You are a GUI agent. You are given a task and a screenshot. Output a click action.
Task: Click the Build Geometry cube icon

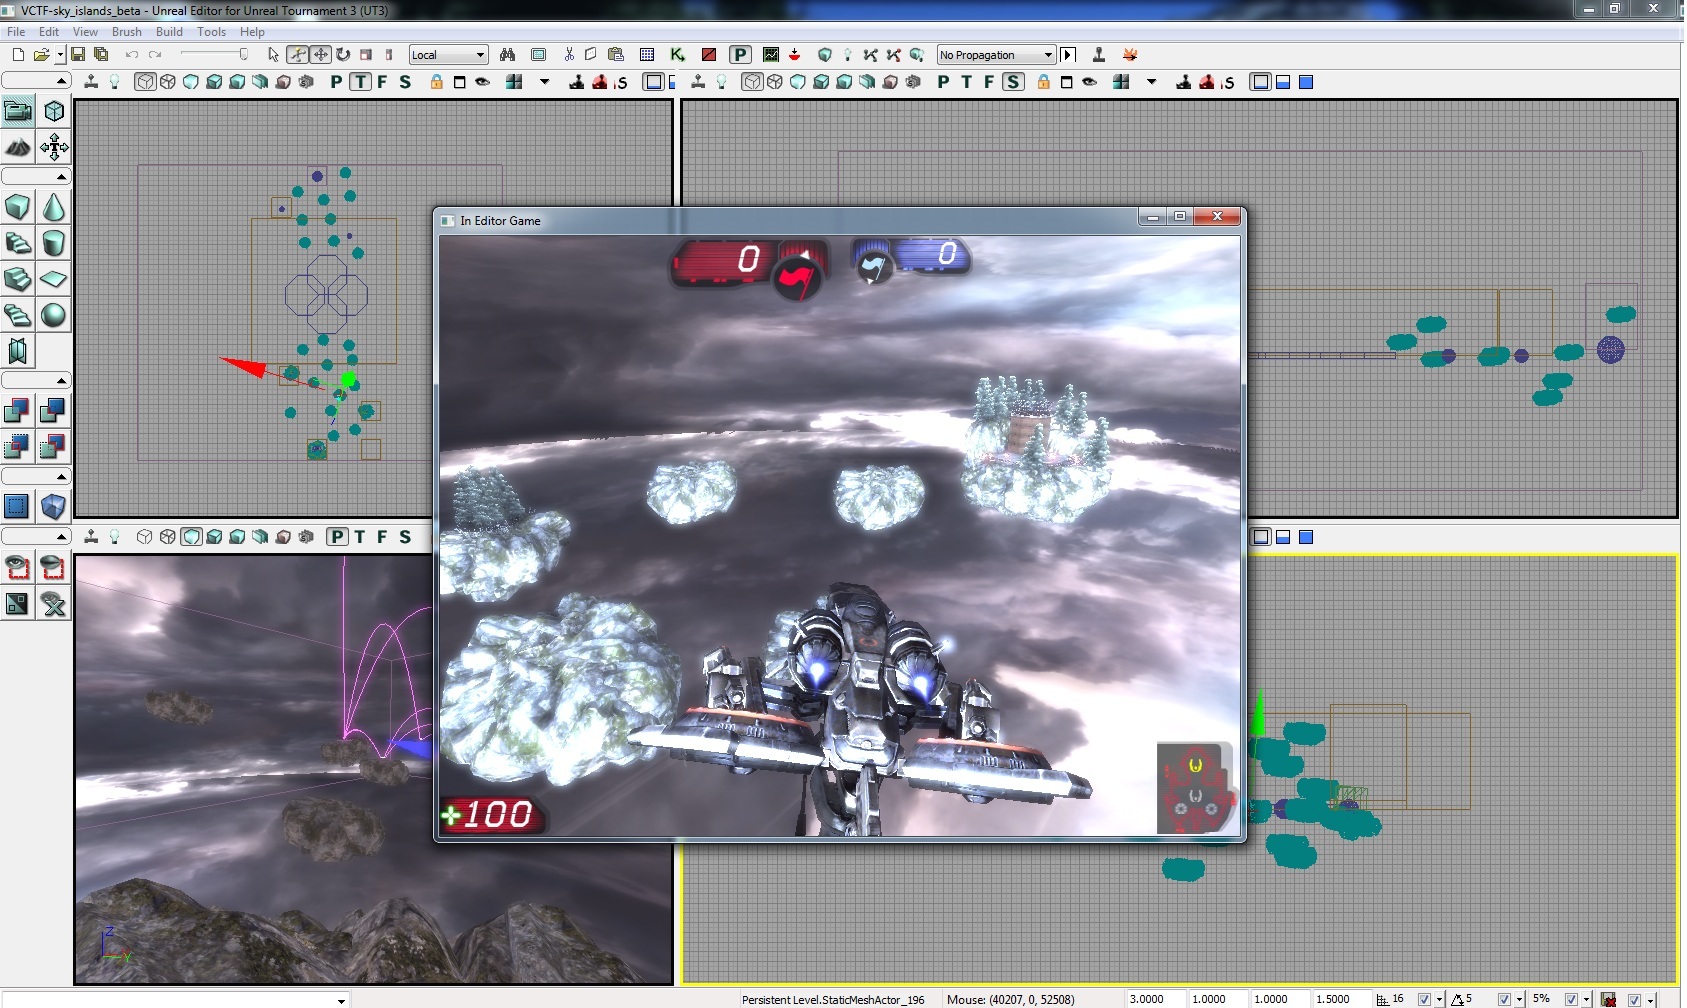(825, 55)
